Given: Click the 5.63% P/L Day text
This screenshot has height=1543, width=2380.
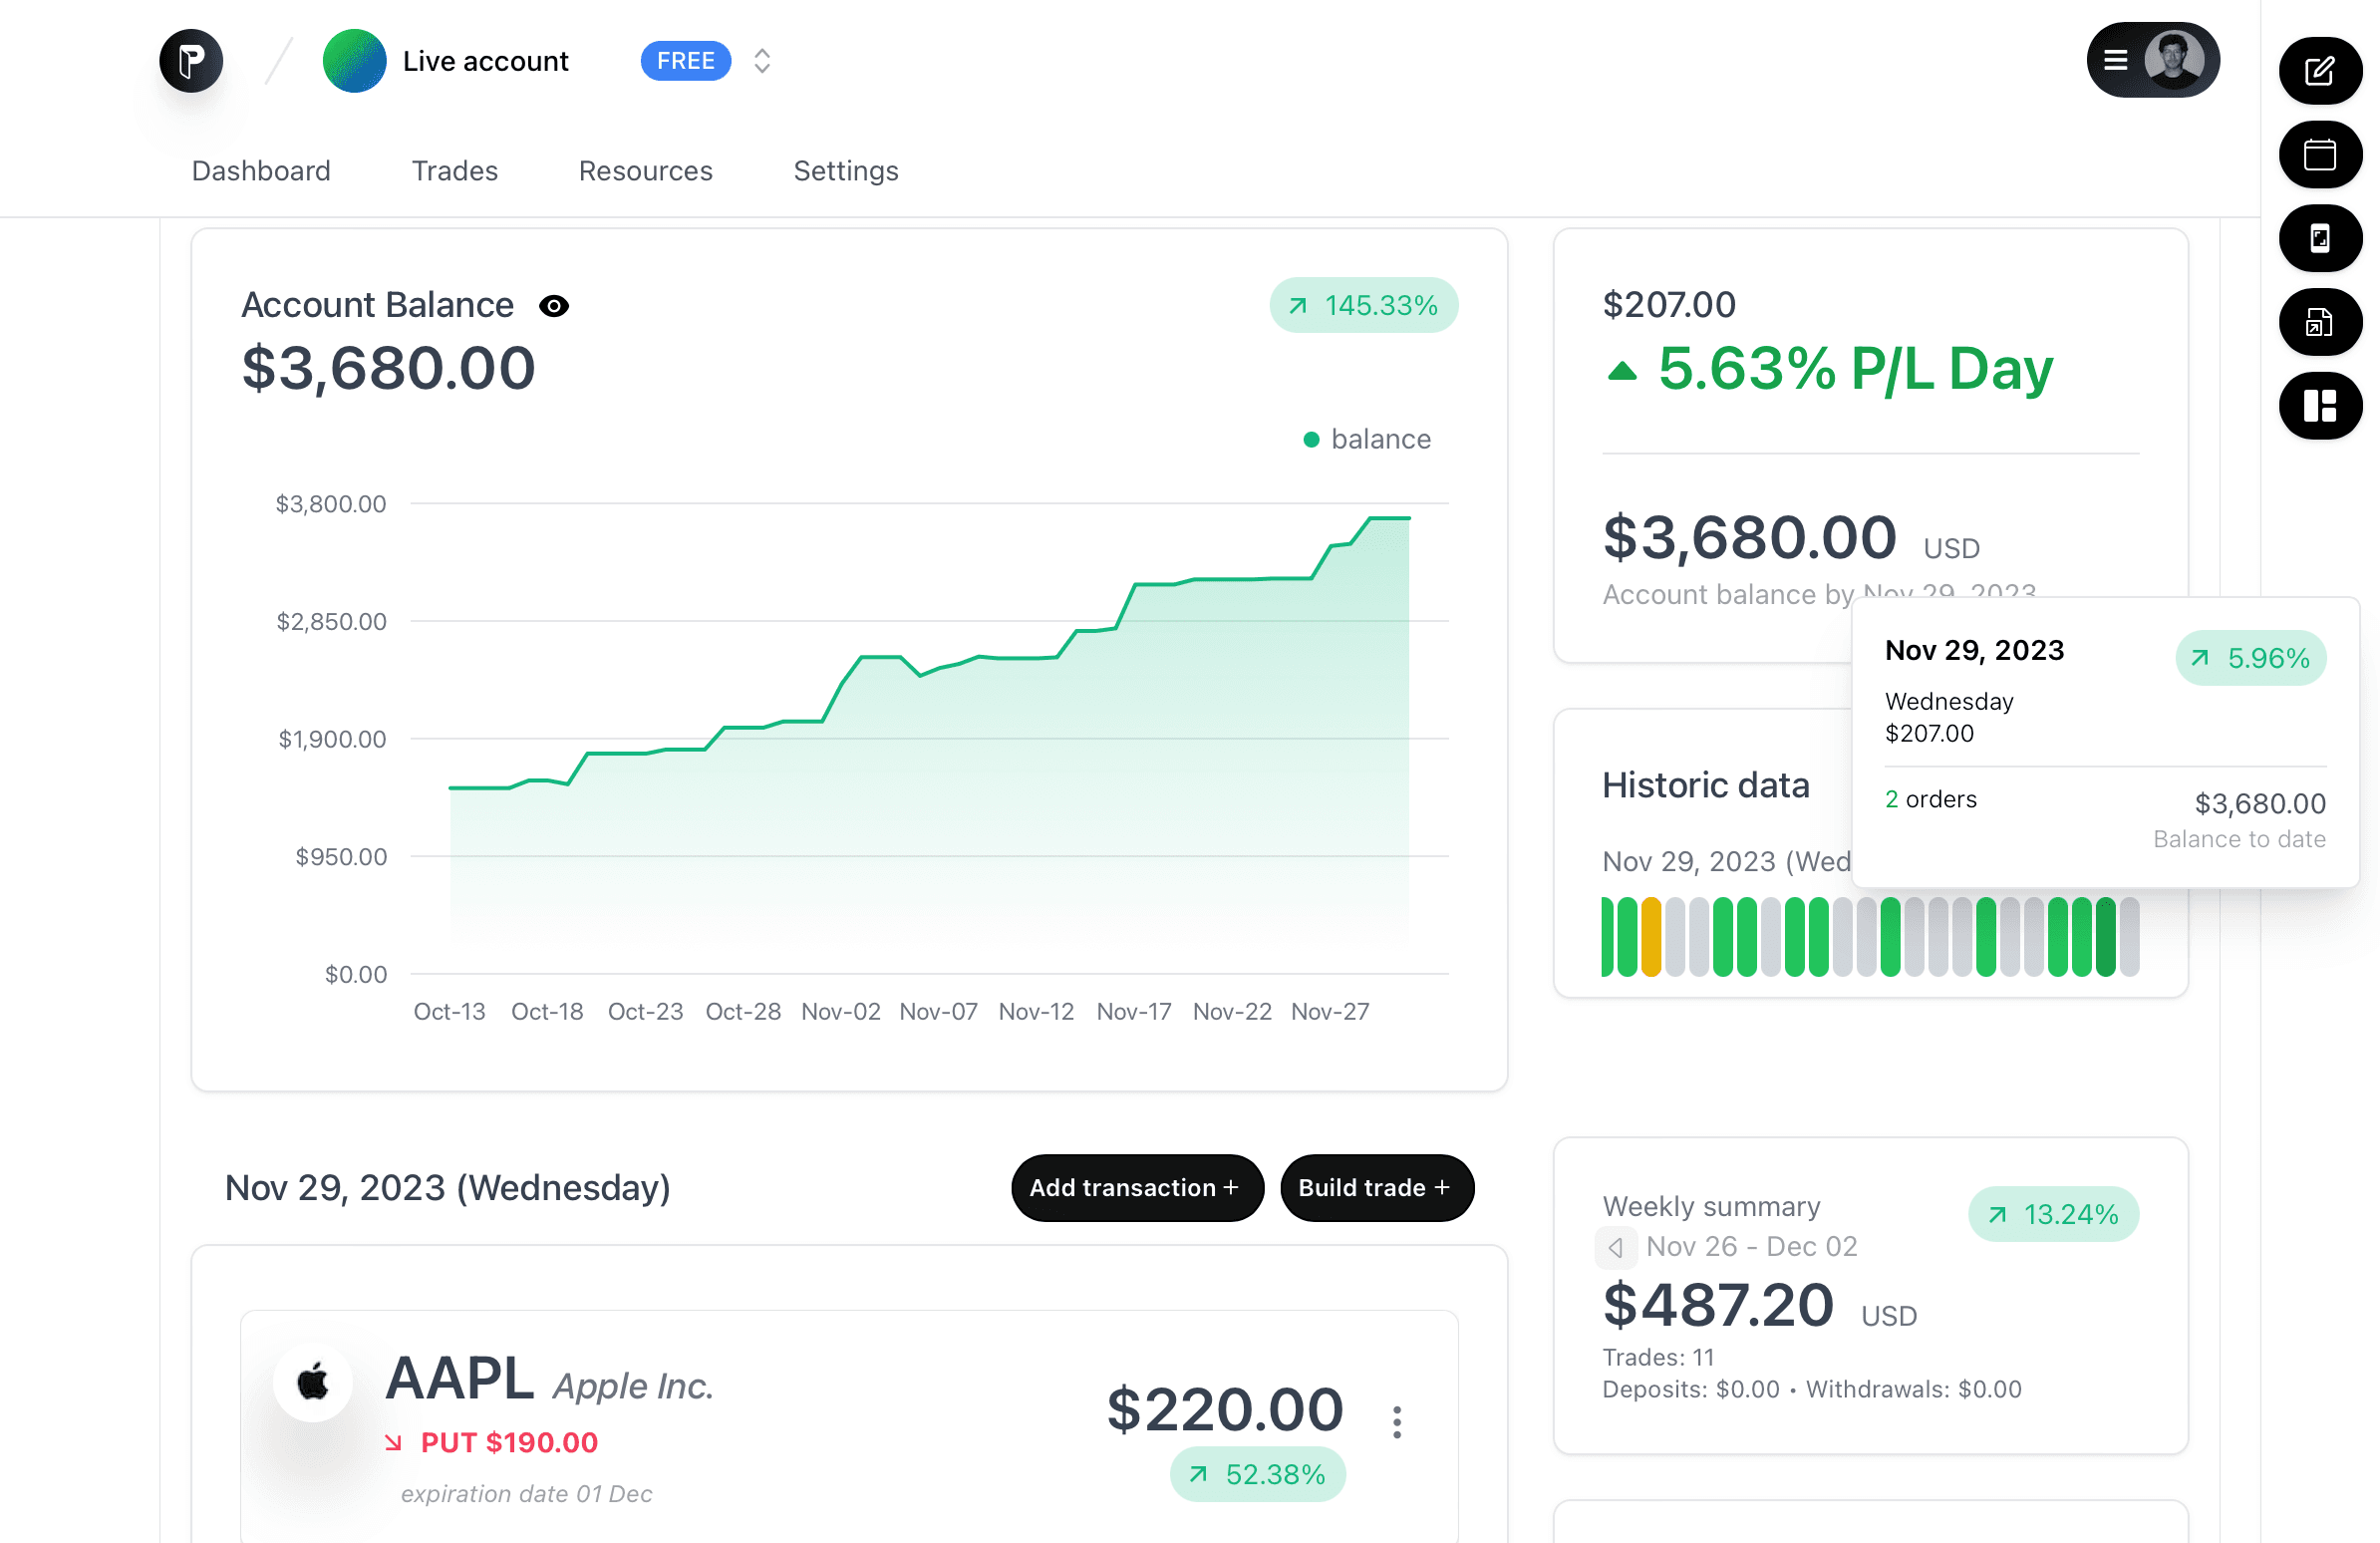Looking at the screenshot, I should [1855, 369].
